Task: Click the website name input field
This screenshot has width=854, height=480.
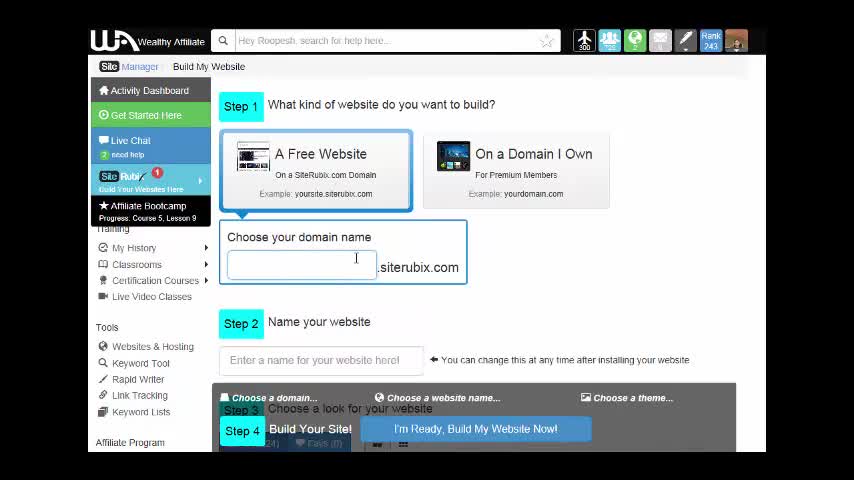Action: [321, 361]
